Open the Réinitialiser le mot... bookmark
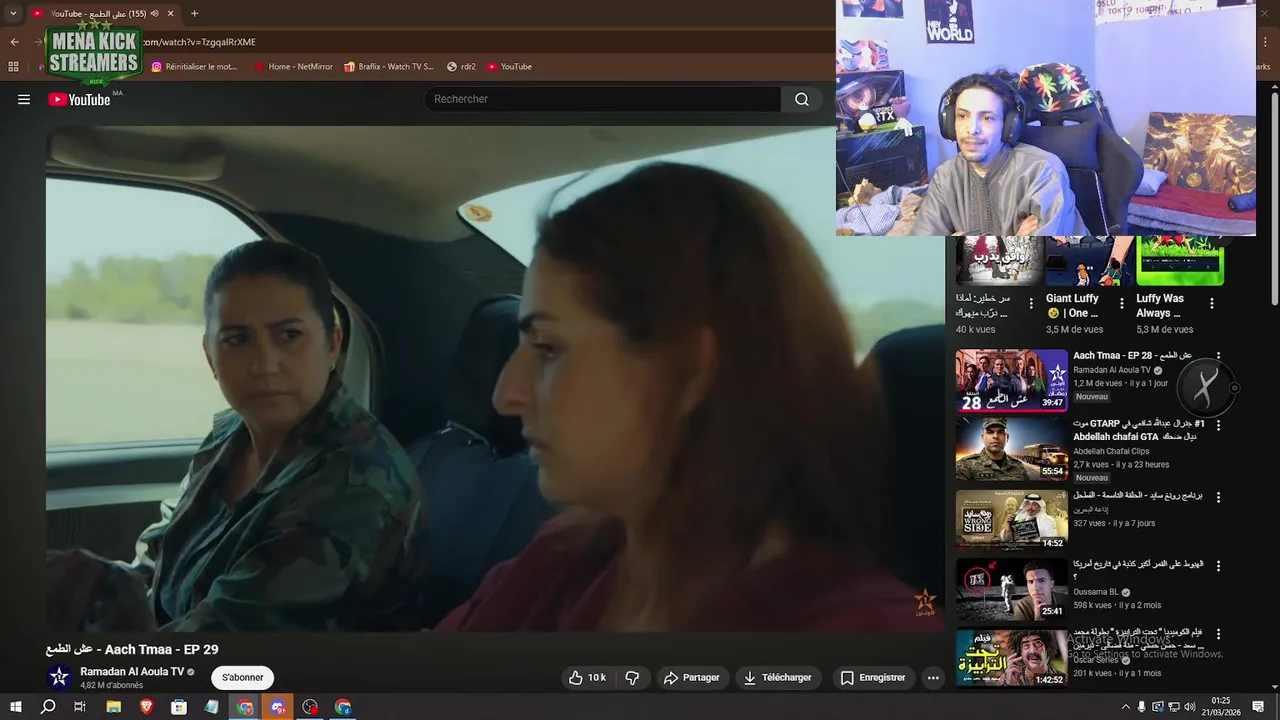 pos(194,67)
